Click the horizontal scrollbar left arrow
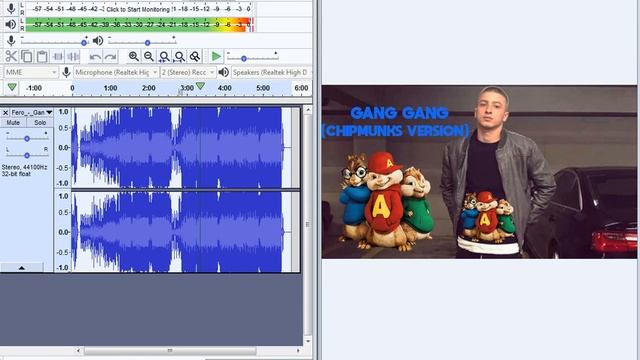Screen dimensions: 640x360 [x=78, y=350]
